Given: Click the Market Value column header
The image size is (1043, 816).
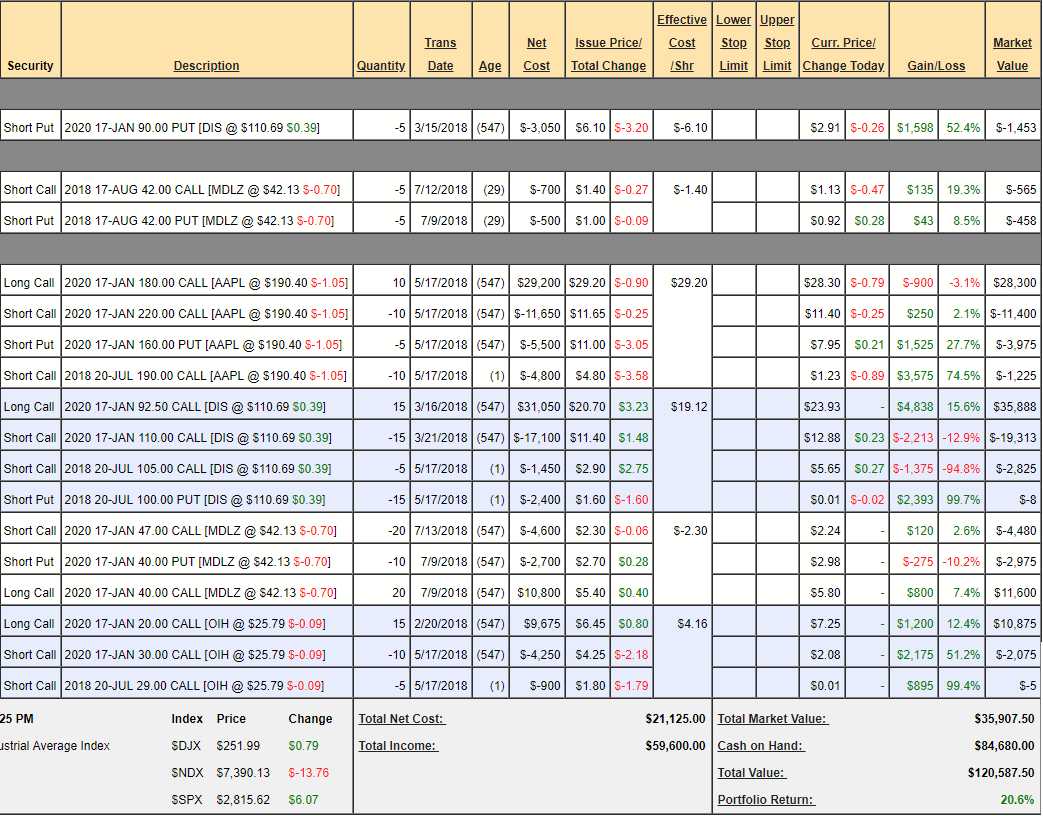Looking at the screenshot, I should [1012, 55].
